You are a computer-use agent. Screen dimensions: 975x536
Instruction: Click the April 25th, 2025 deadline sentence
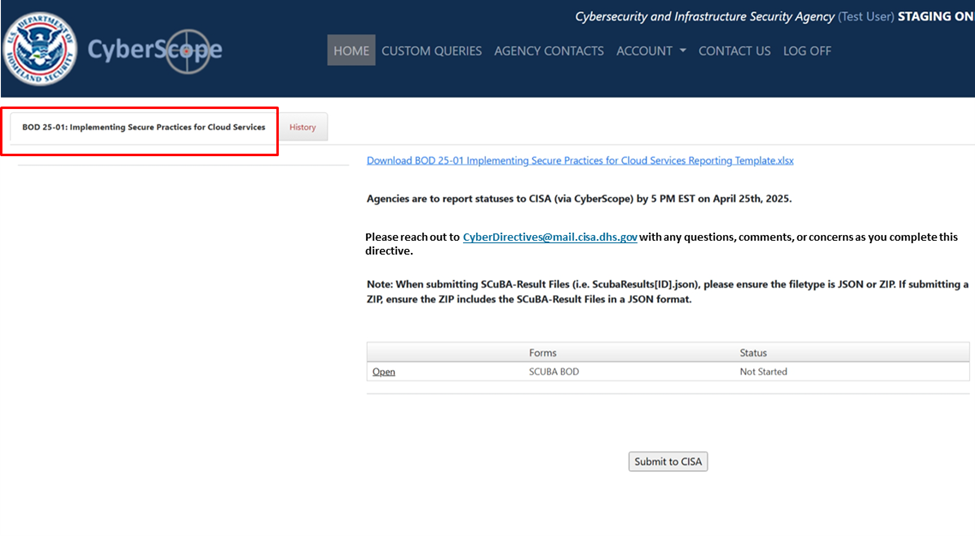click(579, 199)
